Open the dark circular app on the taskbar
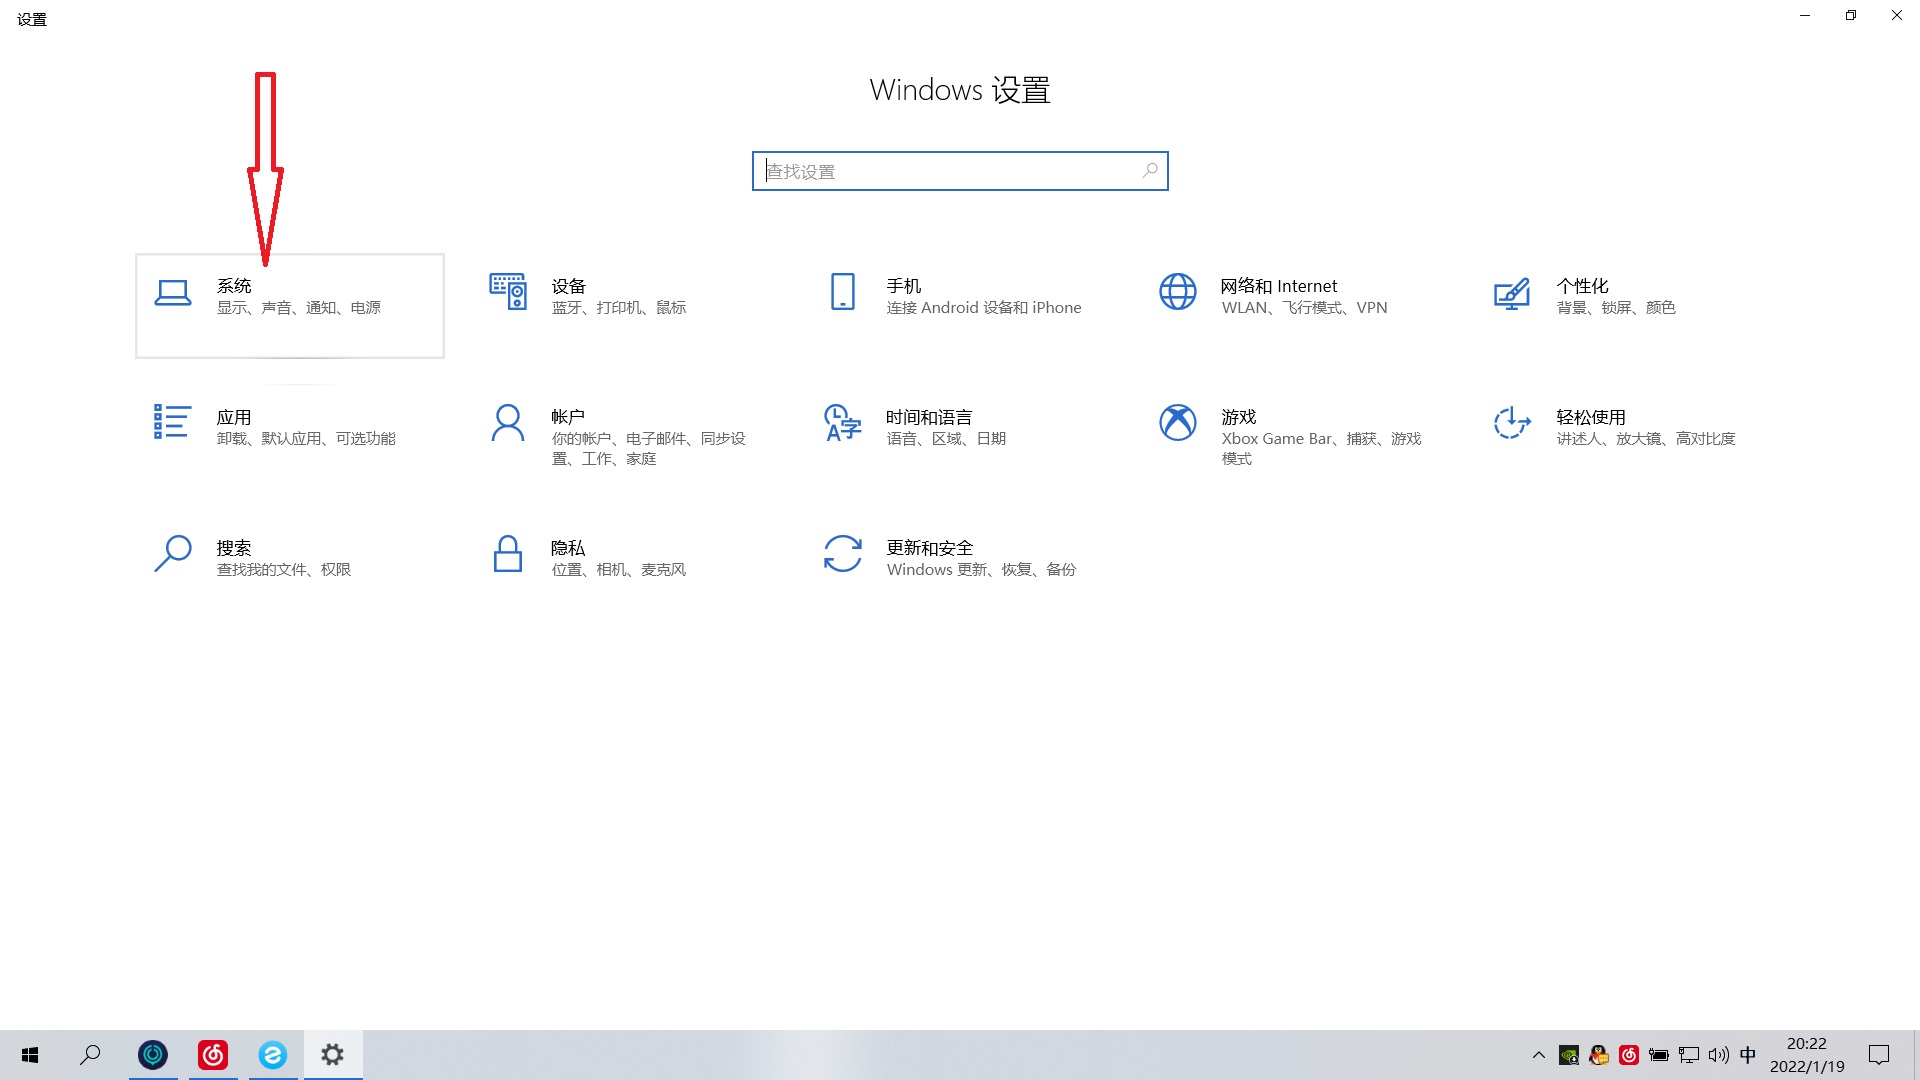 tap(153, 1055)
